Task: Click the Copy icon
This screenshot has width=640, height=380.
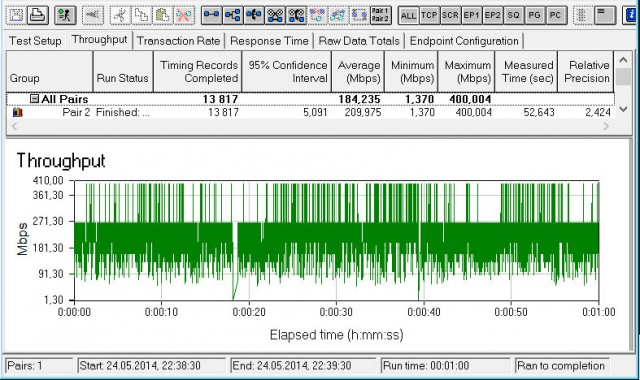Action: [141, 16]
